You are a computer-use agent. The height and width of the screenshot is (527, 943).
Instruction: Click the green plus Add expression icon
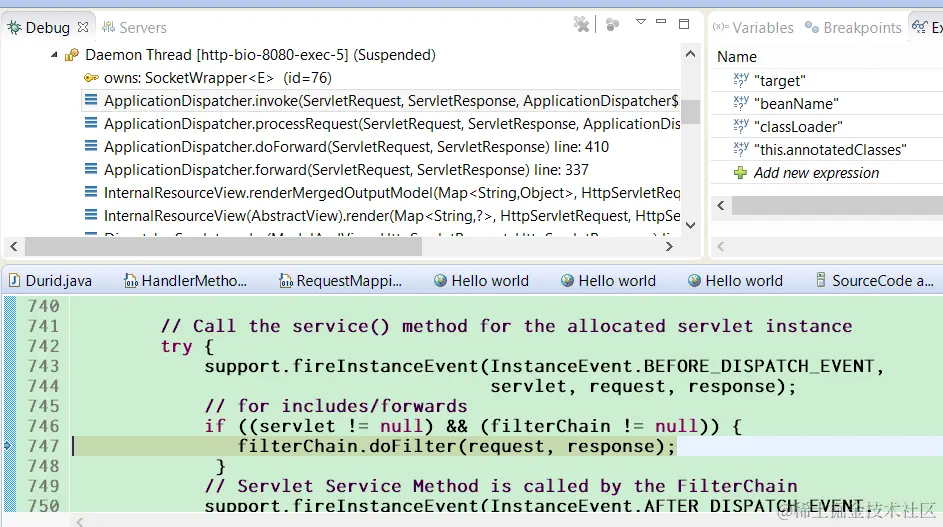740,173
